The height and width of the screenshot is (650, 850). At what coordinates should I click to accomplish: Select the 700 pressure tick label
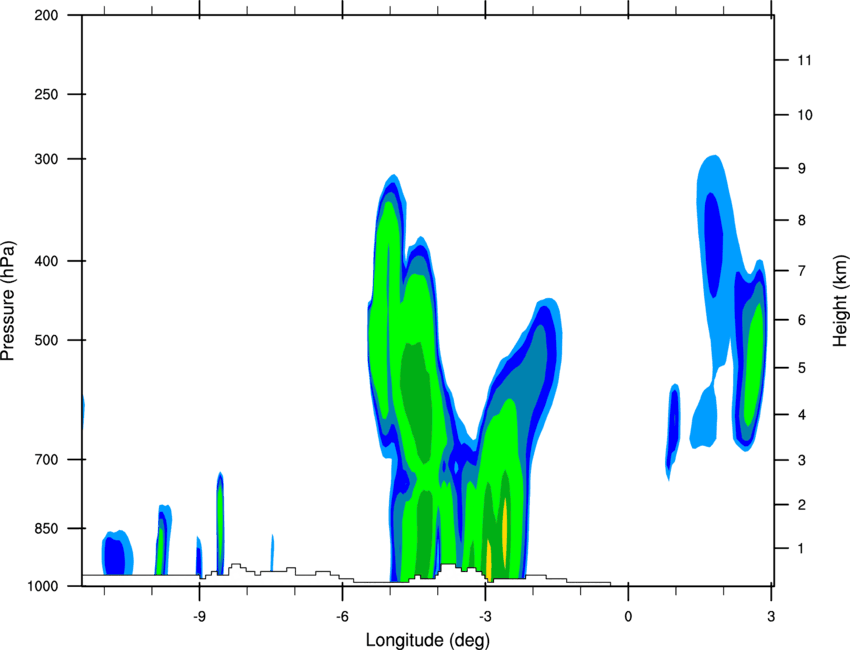(x=46, y=459)
